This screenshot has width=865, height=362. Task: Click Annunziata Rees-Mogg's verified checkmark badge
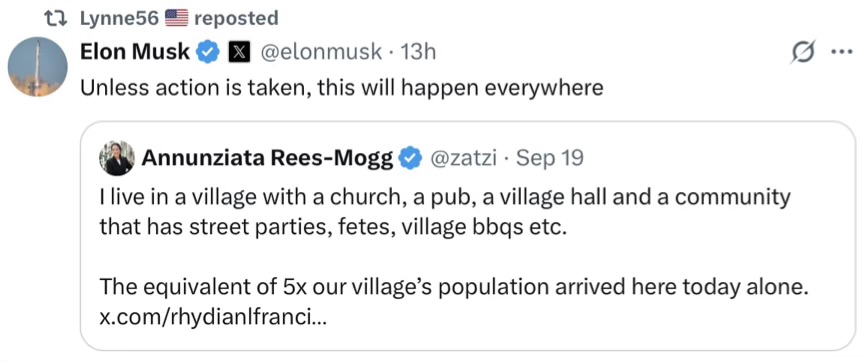point(409,159)
